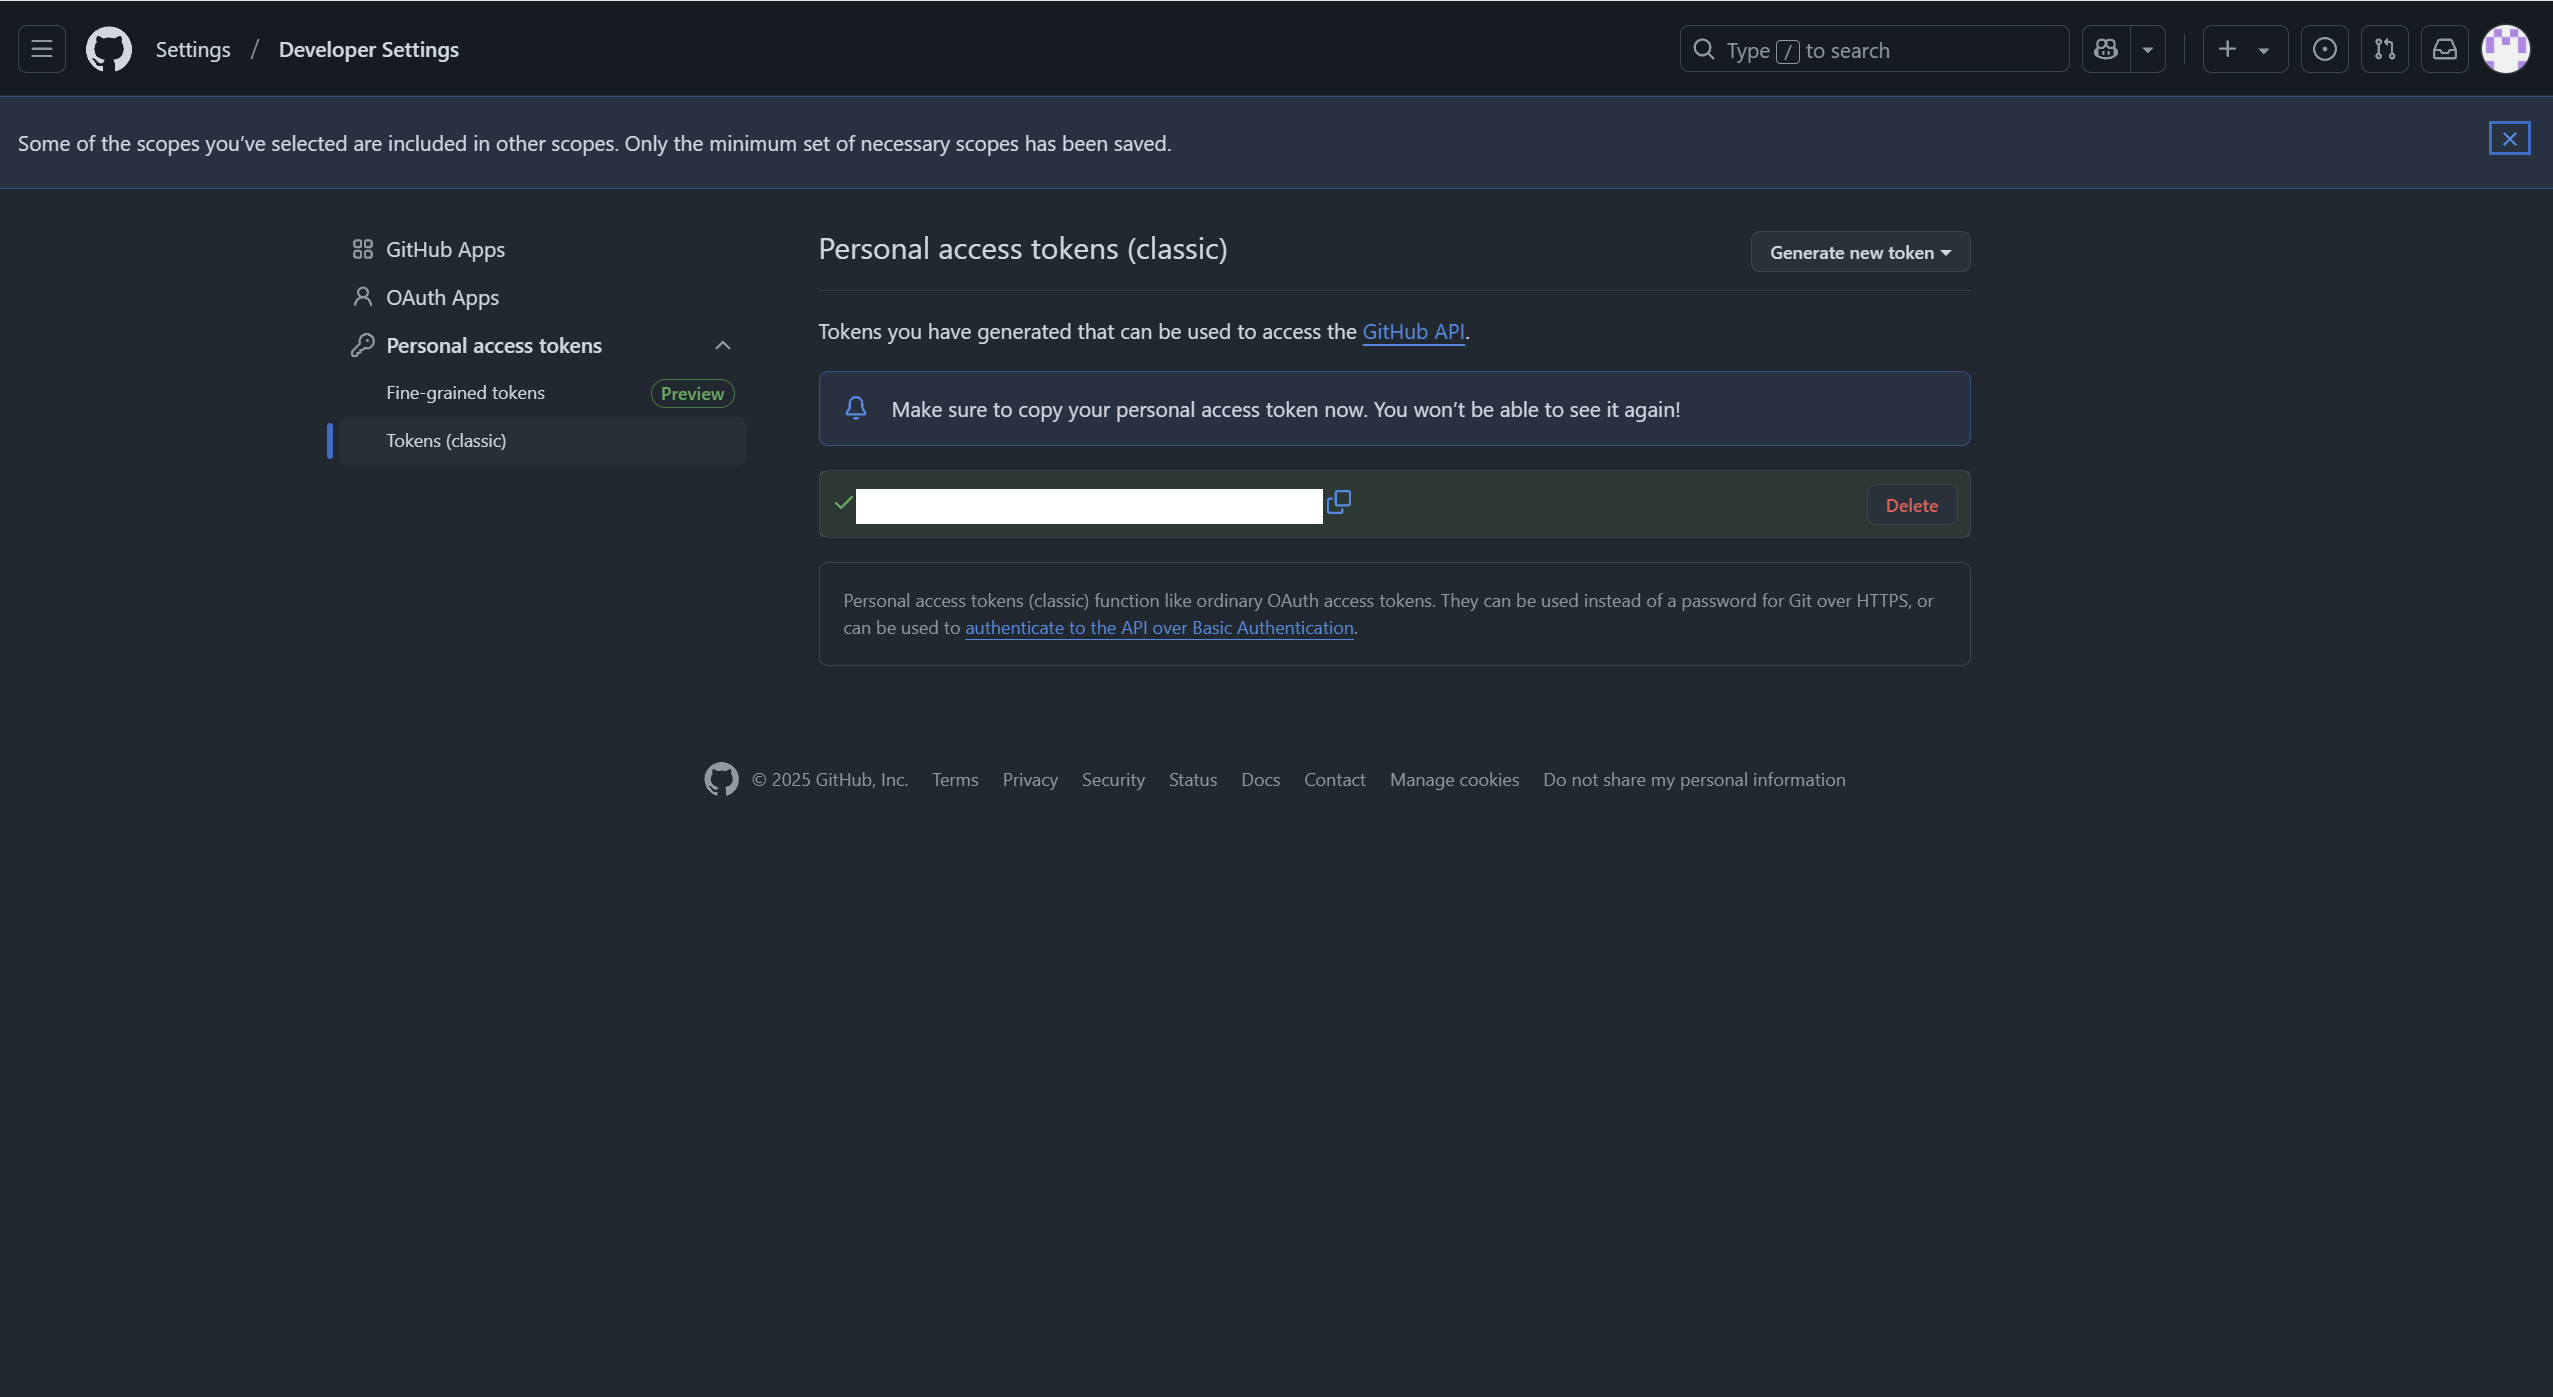Open pull requests icon in header
Screen dimensions: 2553x1397
pyautogui.click(x=2385, y=49)
